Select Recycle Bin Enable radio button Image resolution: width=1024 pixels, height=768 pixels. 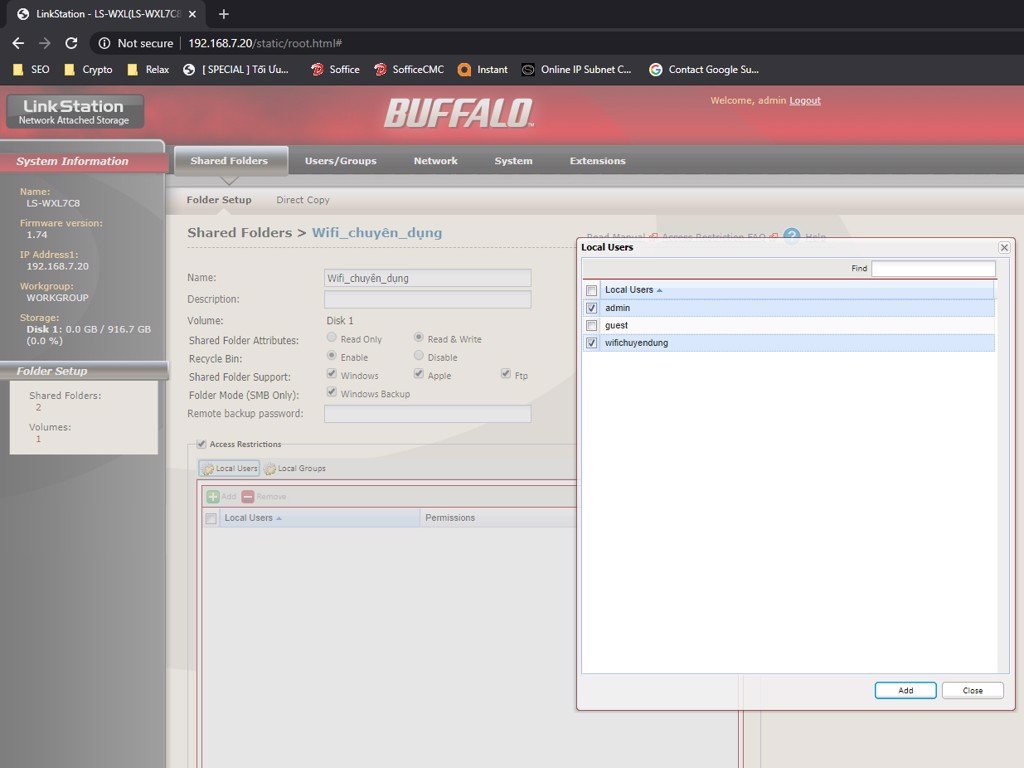click(332, 356)
